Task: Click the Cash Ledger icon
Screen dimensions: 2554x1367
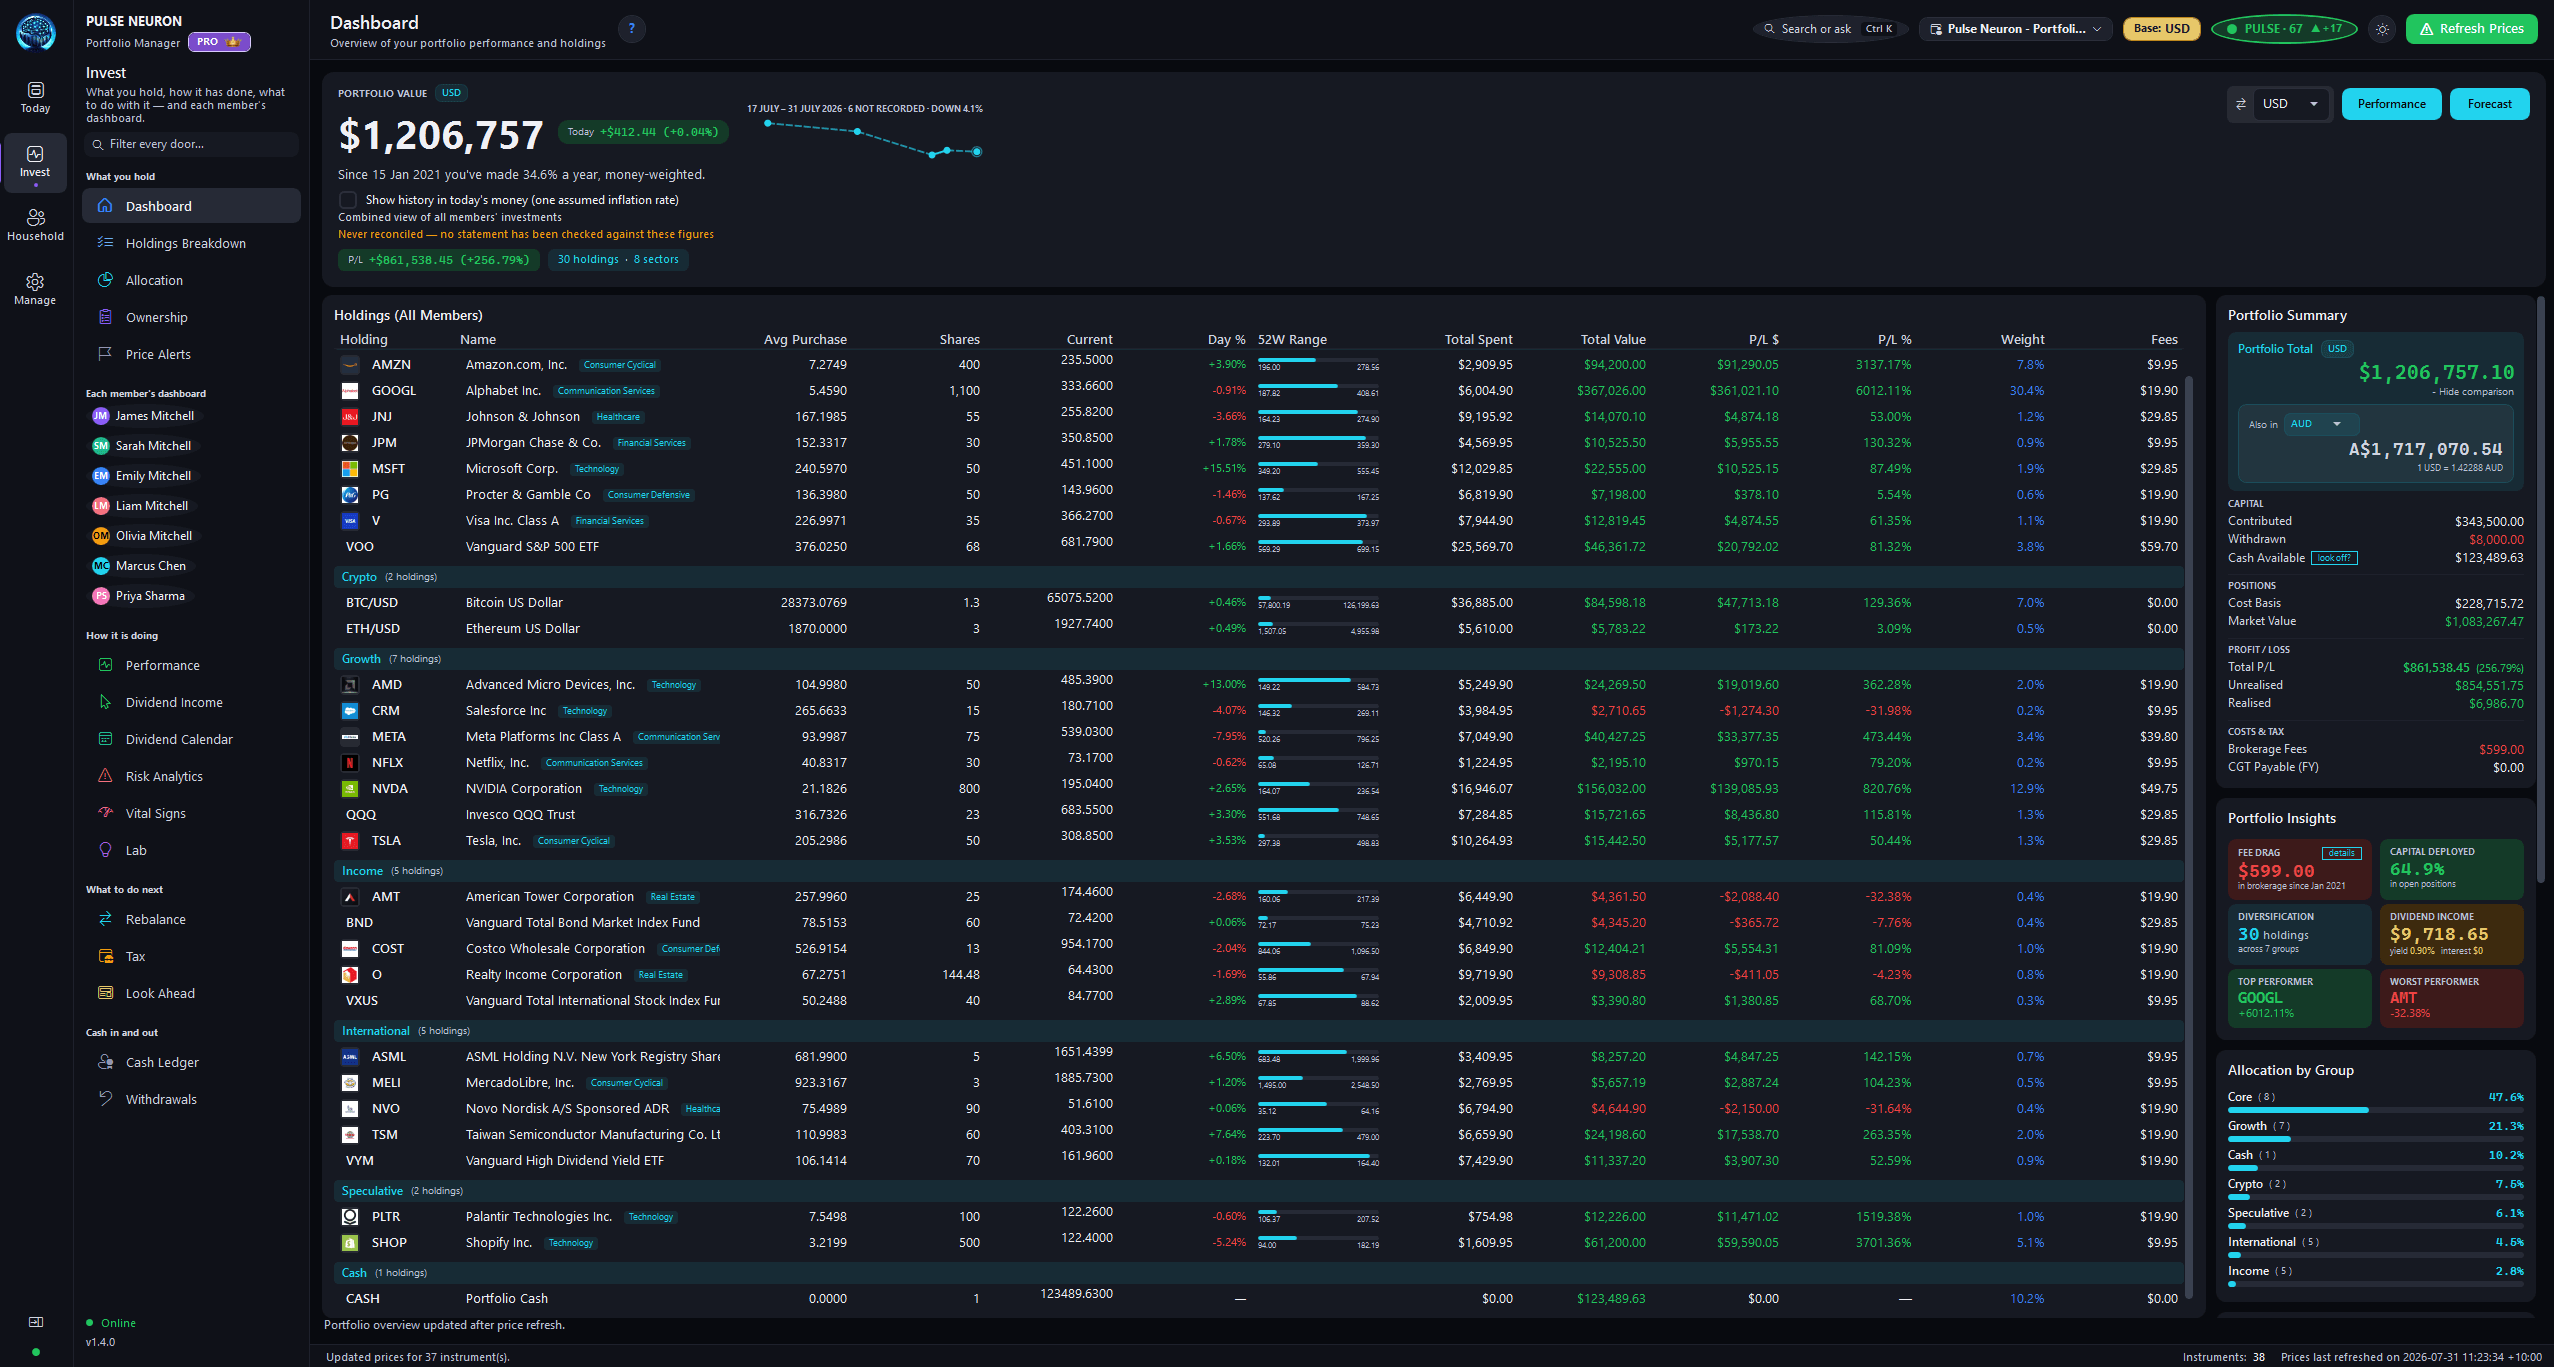Action: tap(105, 1062)
